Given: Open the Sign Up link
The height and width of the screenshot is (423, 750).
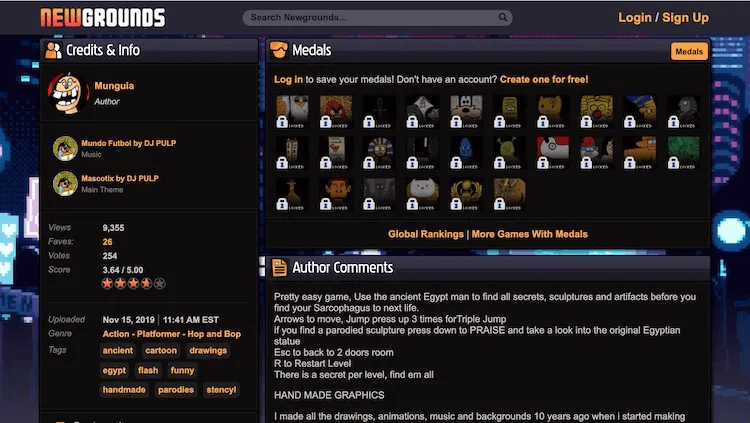Looking at the screenshot, I should [x=685, y=18].
